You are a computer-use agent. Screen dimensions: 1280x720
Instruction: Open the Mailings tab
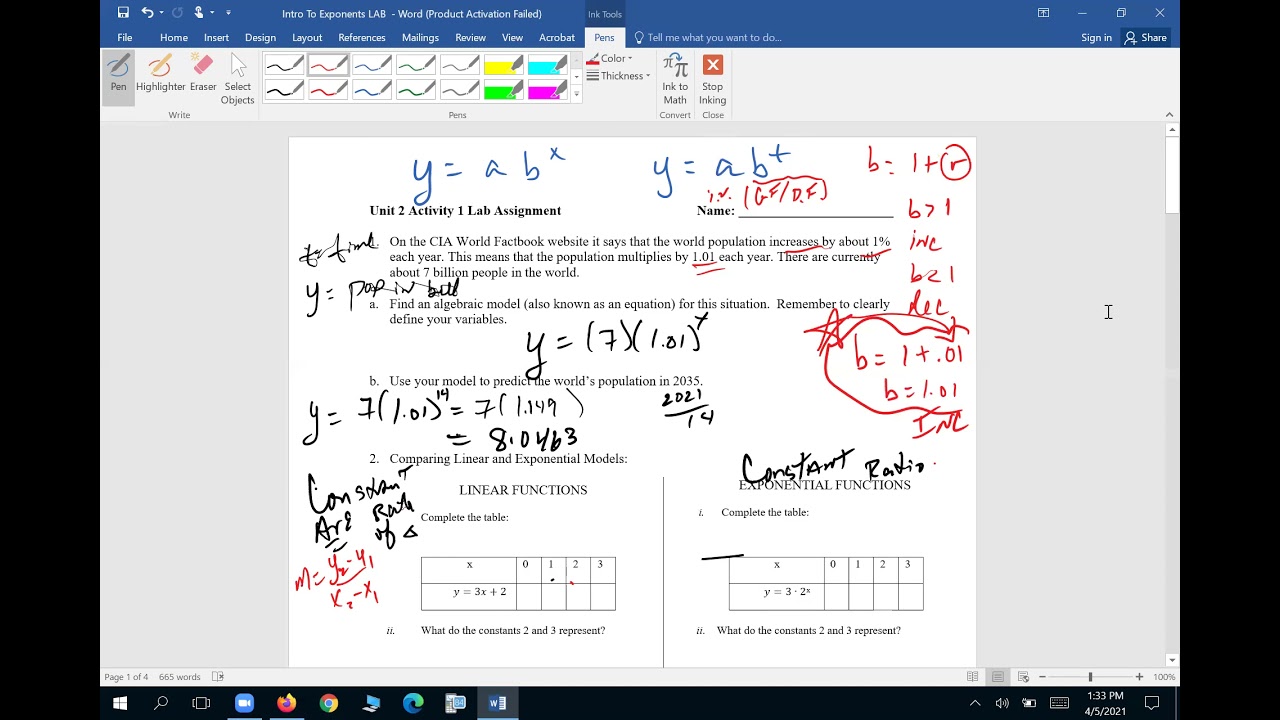pos(420,38)
